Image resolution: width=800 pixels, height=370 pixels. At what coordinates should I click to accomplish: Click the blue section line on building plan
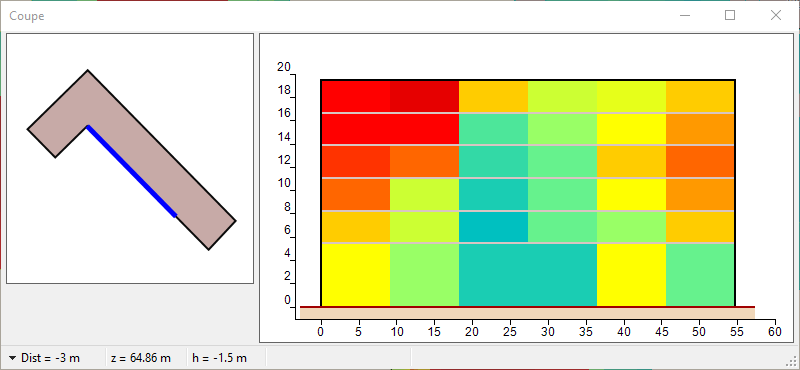132,171
